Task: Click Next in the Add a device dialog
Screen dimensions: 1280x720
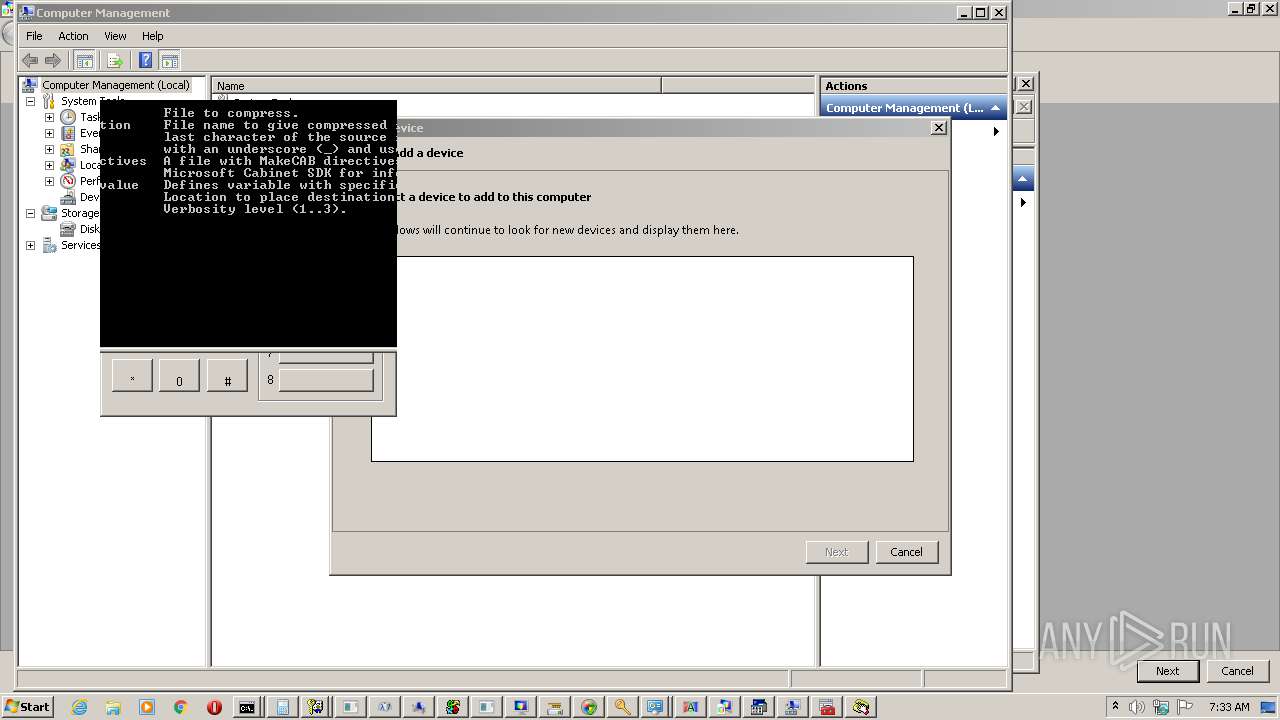Action: [837, 552]
